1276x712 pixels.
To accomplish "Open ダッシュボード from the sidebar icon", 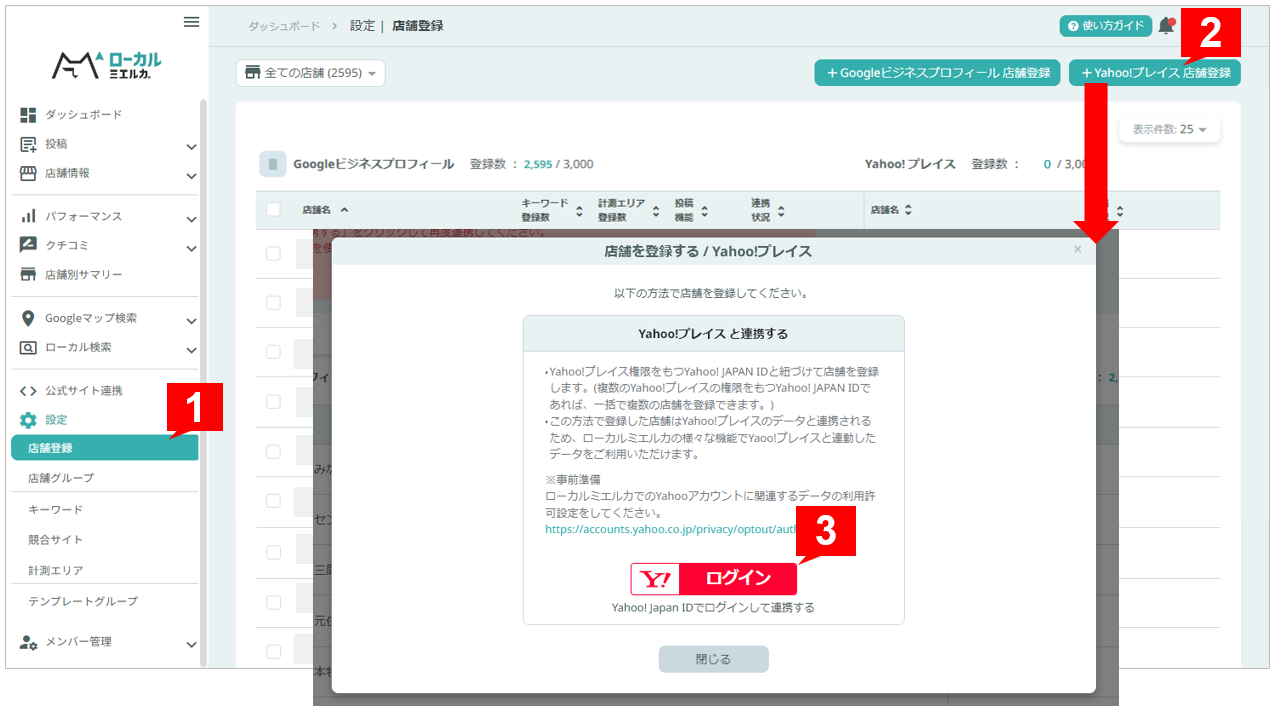I will pyautogui.click(x=28, y=115).
